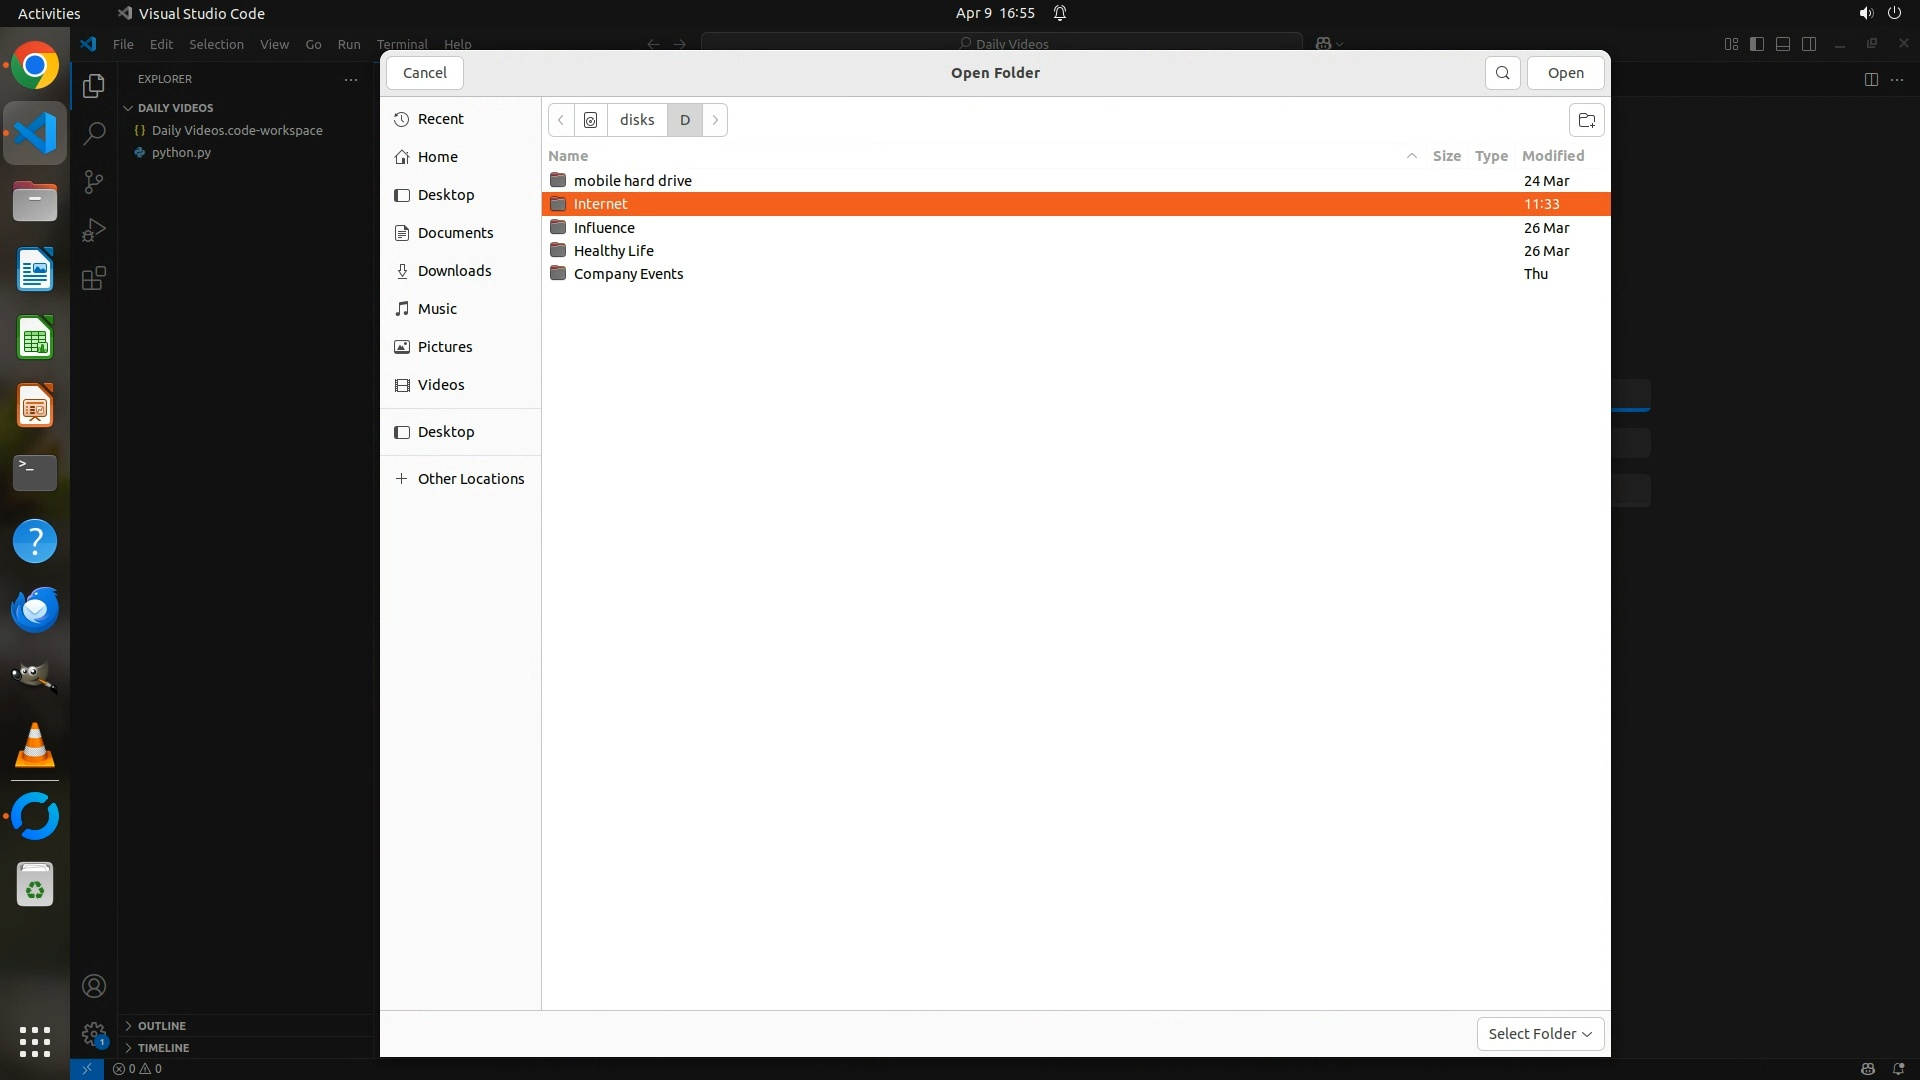Click the create new folder icon
This screenshot has height=1080, width=1920.
tap(1586, 120)
